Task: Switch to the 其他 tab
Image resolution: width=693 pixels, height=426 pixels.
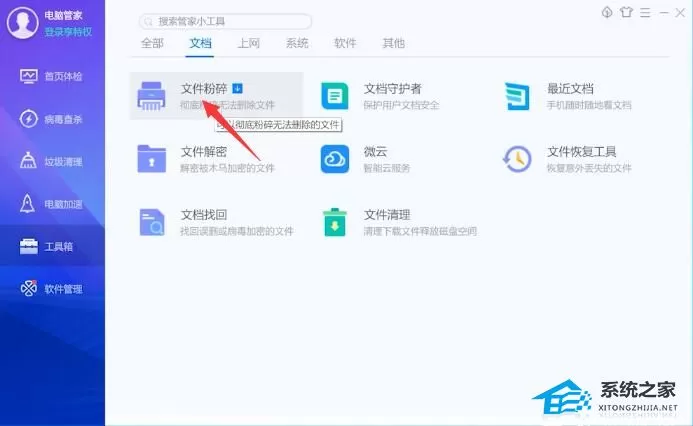Action: point(393,43)
